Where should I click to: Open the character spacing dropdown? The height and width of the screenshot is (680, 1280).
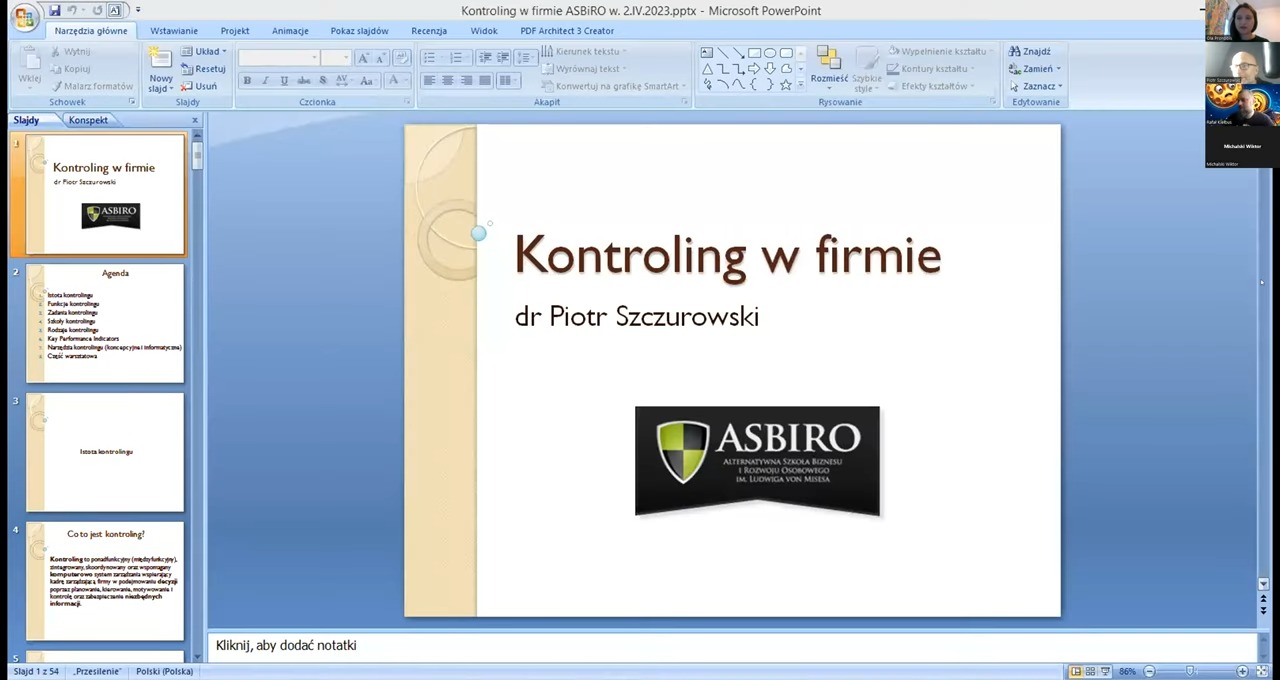click(342, 81)
